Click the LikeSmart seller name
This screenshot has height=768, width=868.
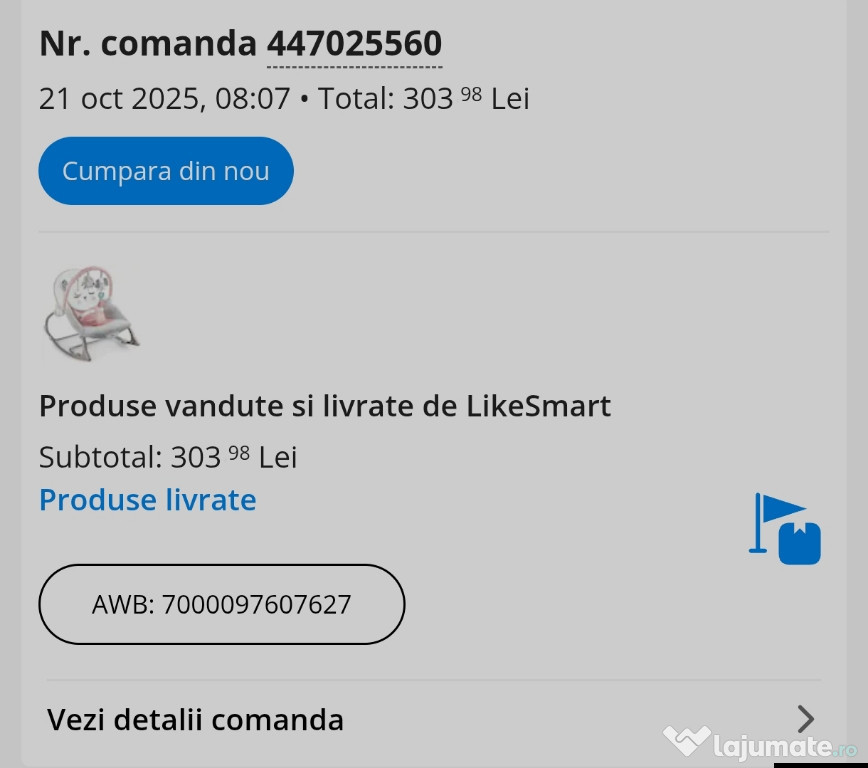(539, 406)
